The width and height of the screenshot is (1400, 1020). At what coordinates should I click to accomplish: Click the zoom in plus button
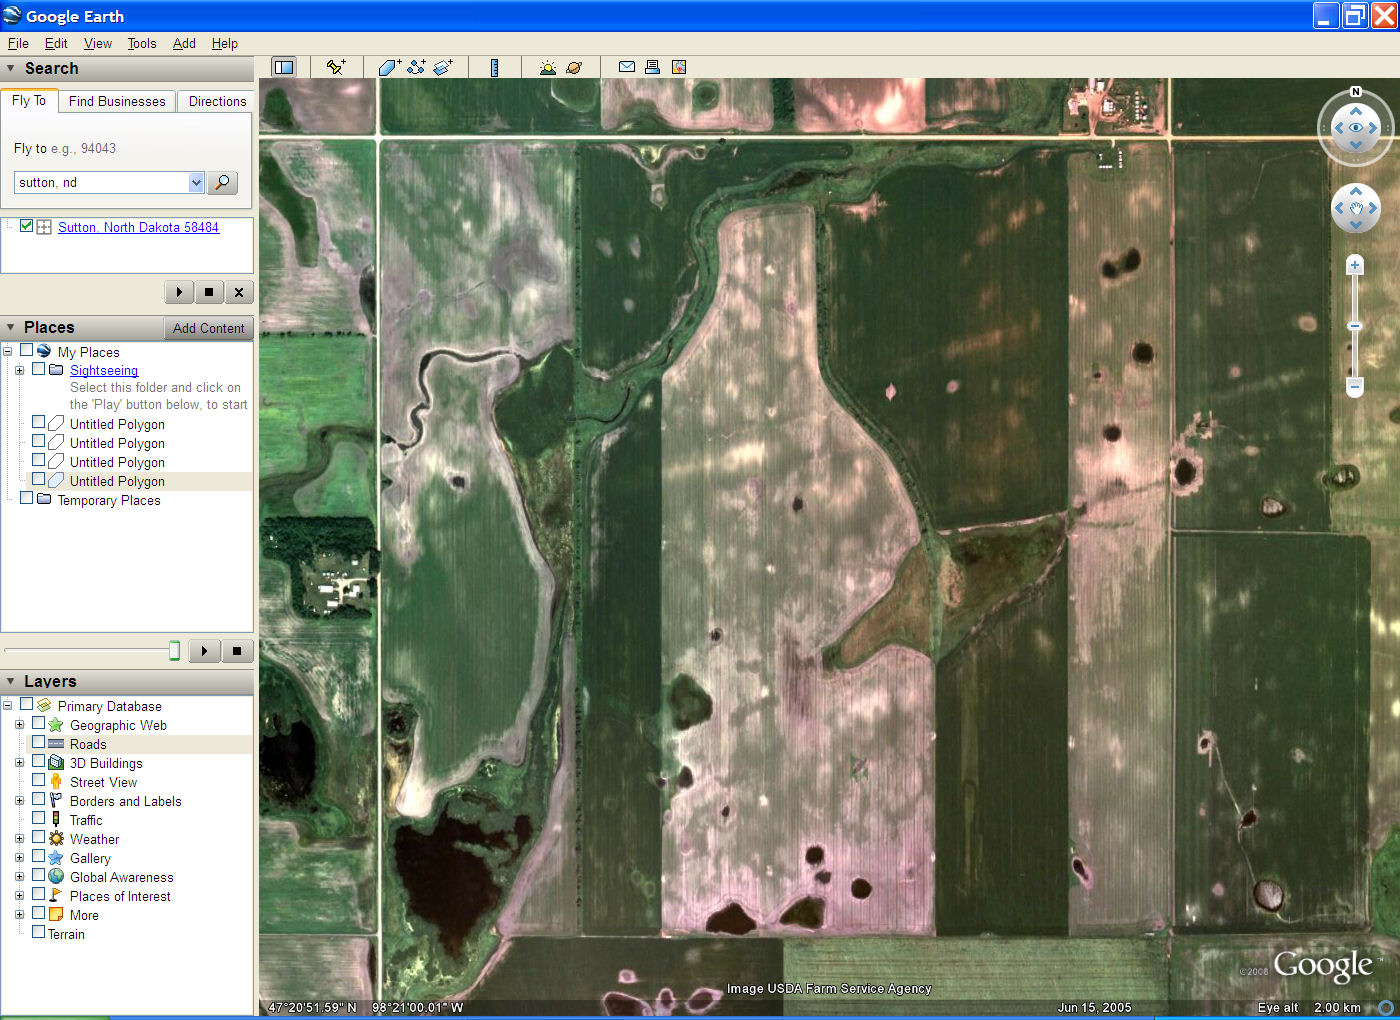click(1355, 265)
